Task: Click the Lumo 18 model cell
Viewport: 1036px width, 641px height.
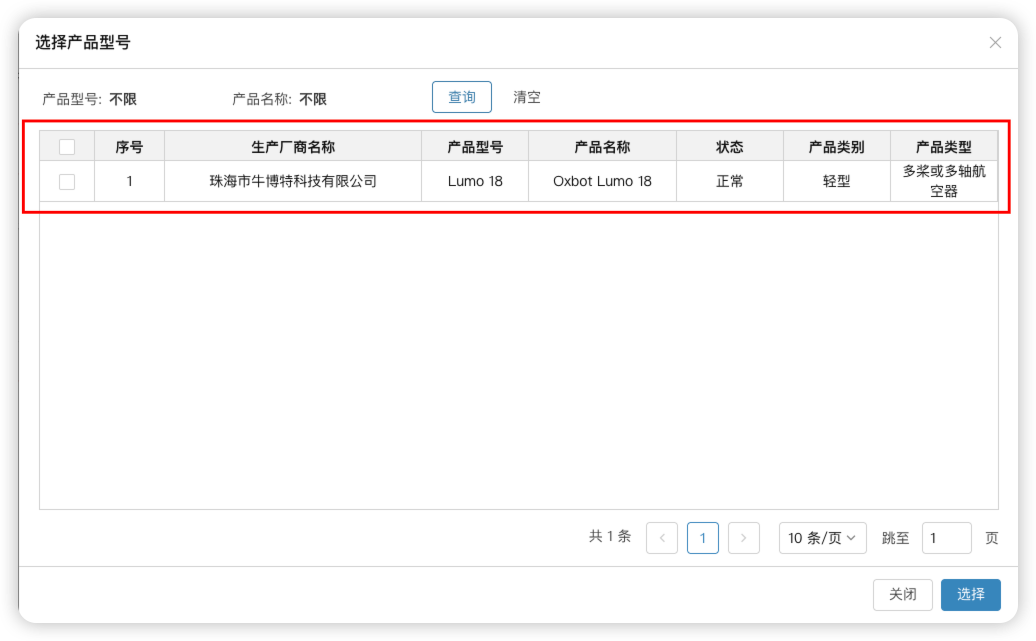Action: [x=475, y=182]
